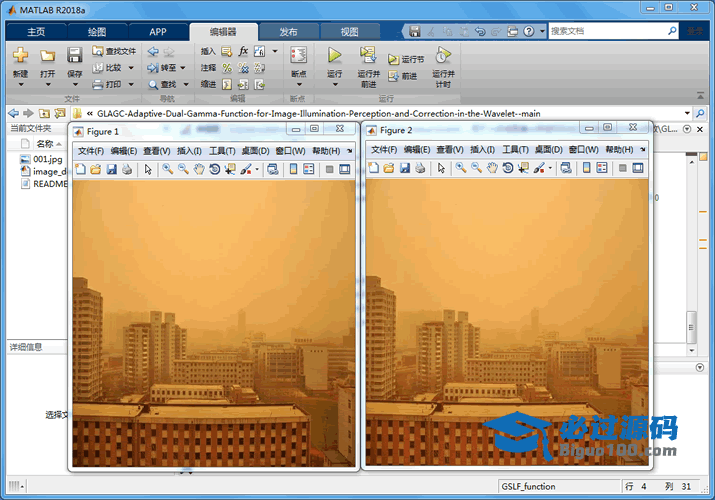
Task: Click Run and Advance (运行并前进) icon
Action: coord(368,55)
